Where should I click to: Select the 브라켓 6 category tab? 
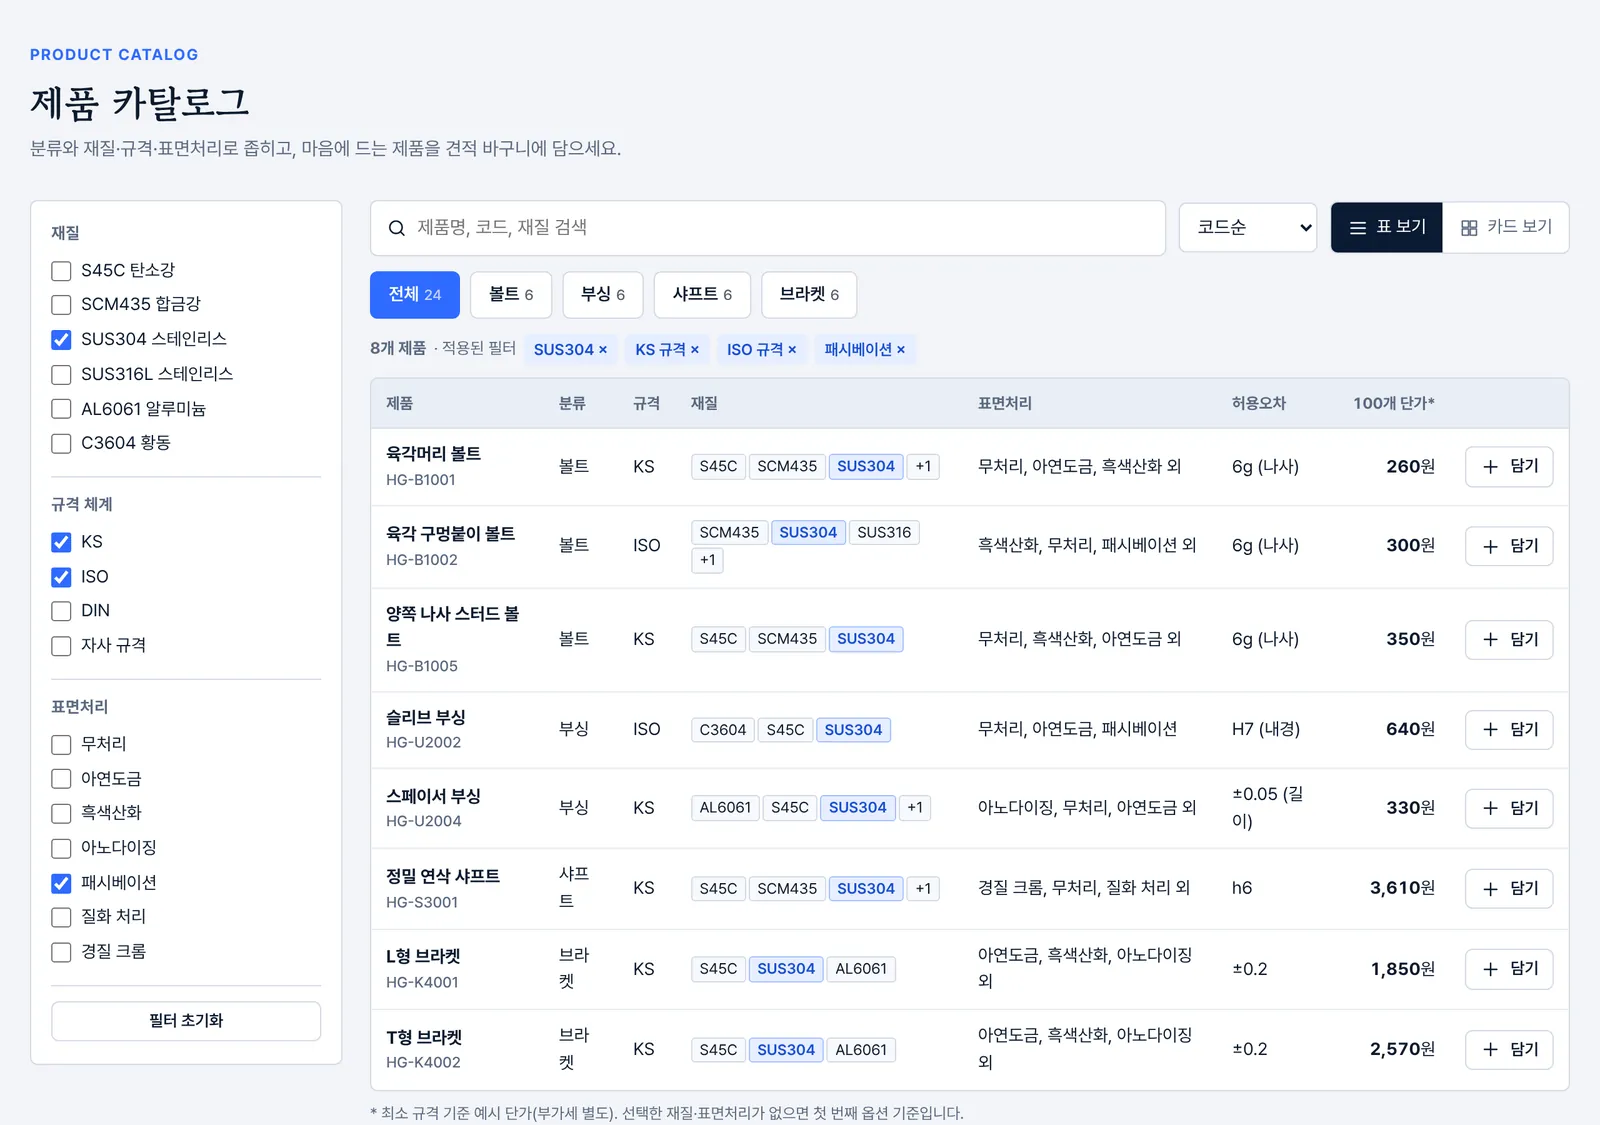[x=809, y=295]
